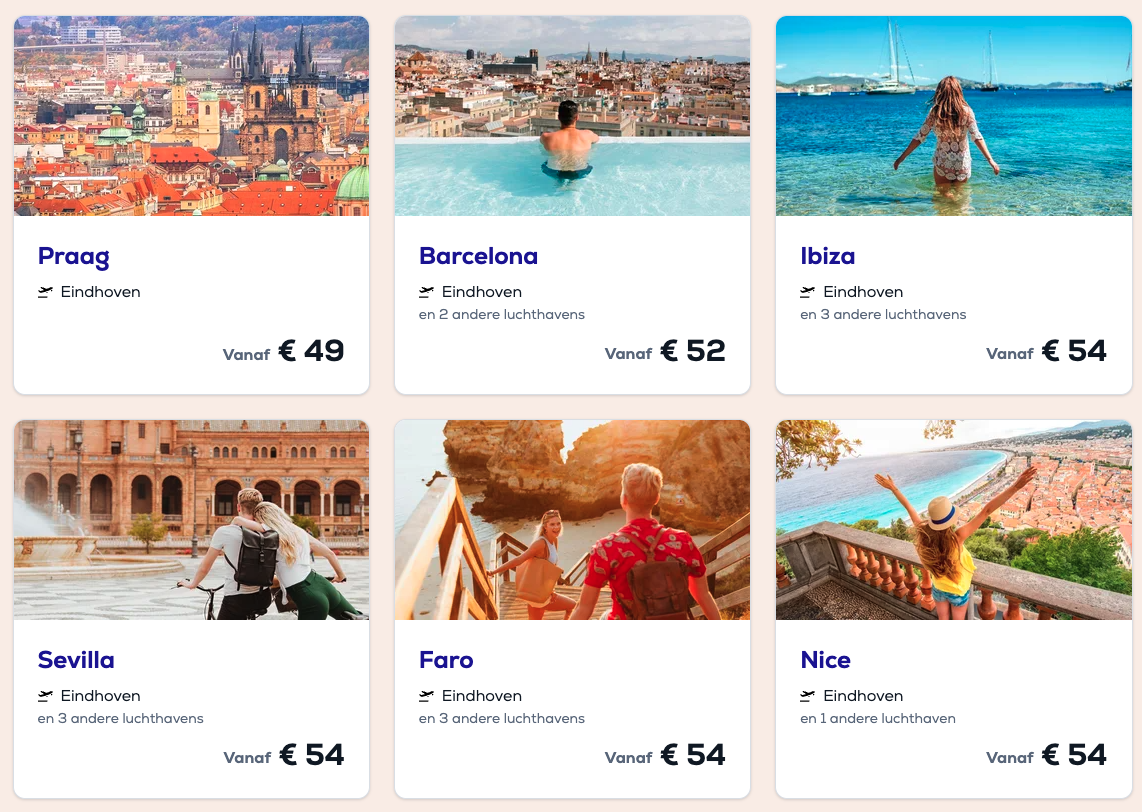Open the Nice destination title
The image size is (1142, 812).
[826, 660]
